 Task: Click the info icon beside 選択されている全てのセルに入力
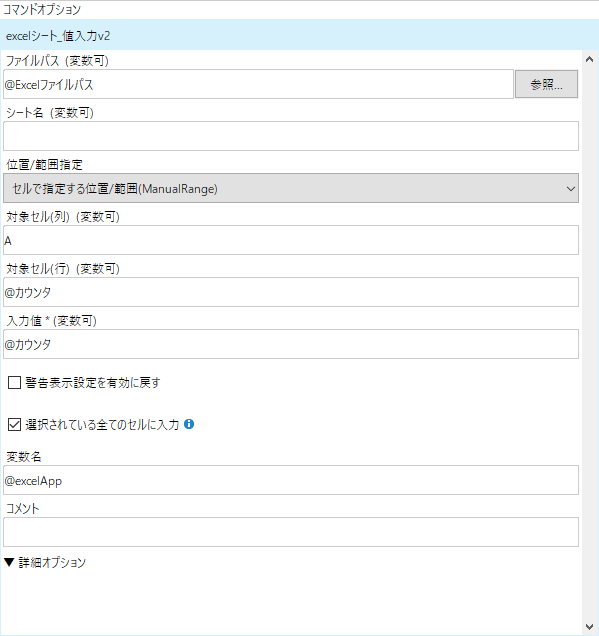pos(189,424)
